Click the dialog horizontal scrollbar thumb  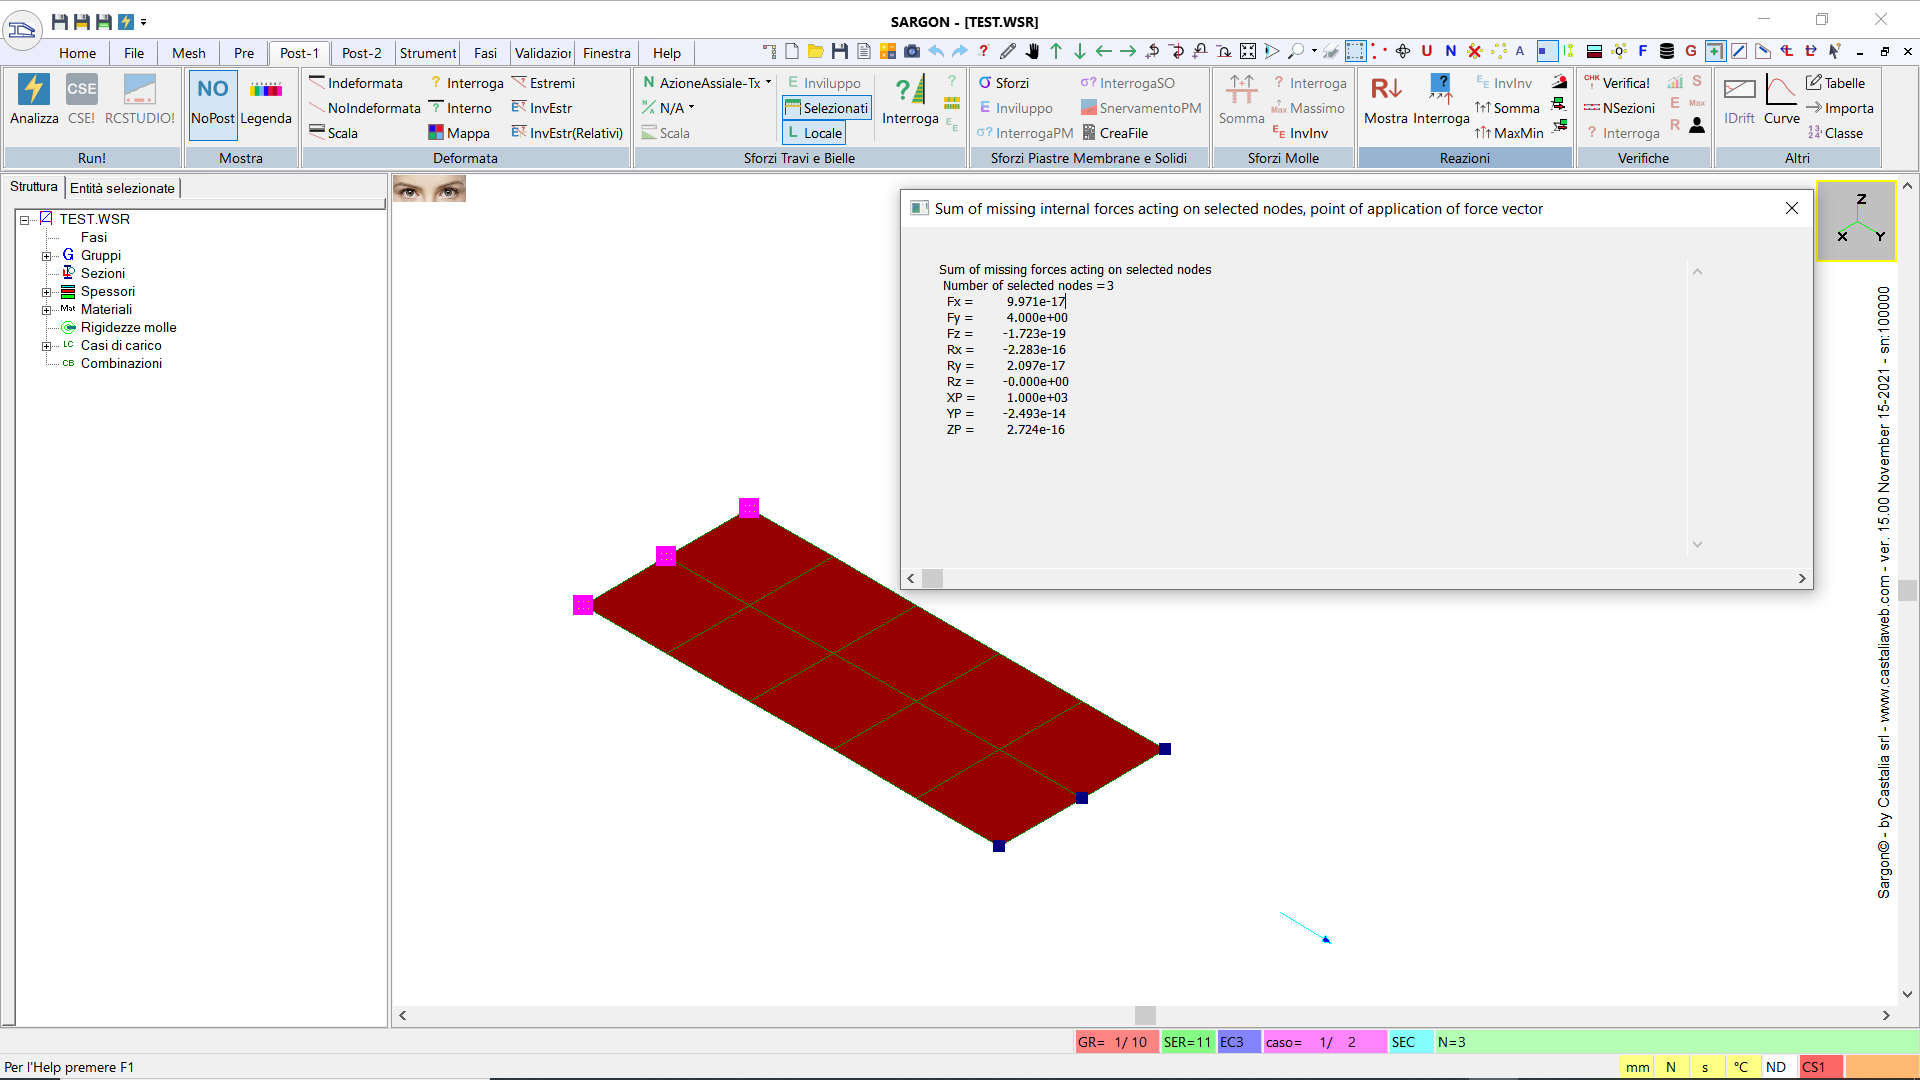[932, 578]
